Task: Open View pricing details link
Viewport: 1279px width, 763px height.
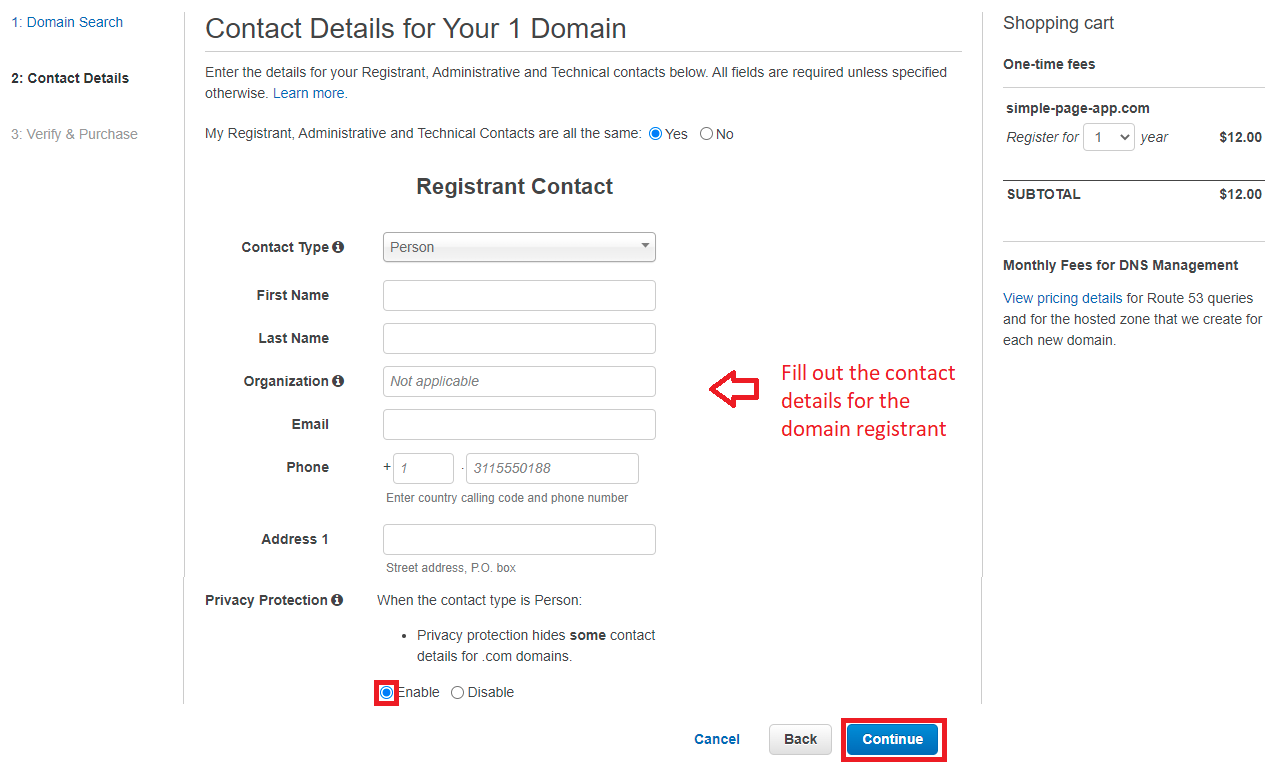Action: click(x=1062, y=298)
